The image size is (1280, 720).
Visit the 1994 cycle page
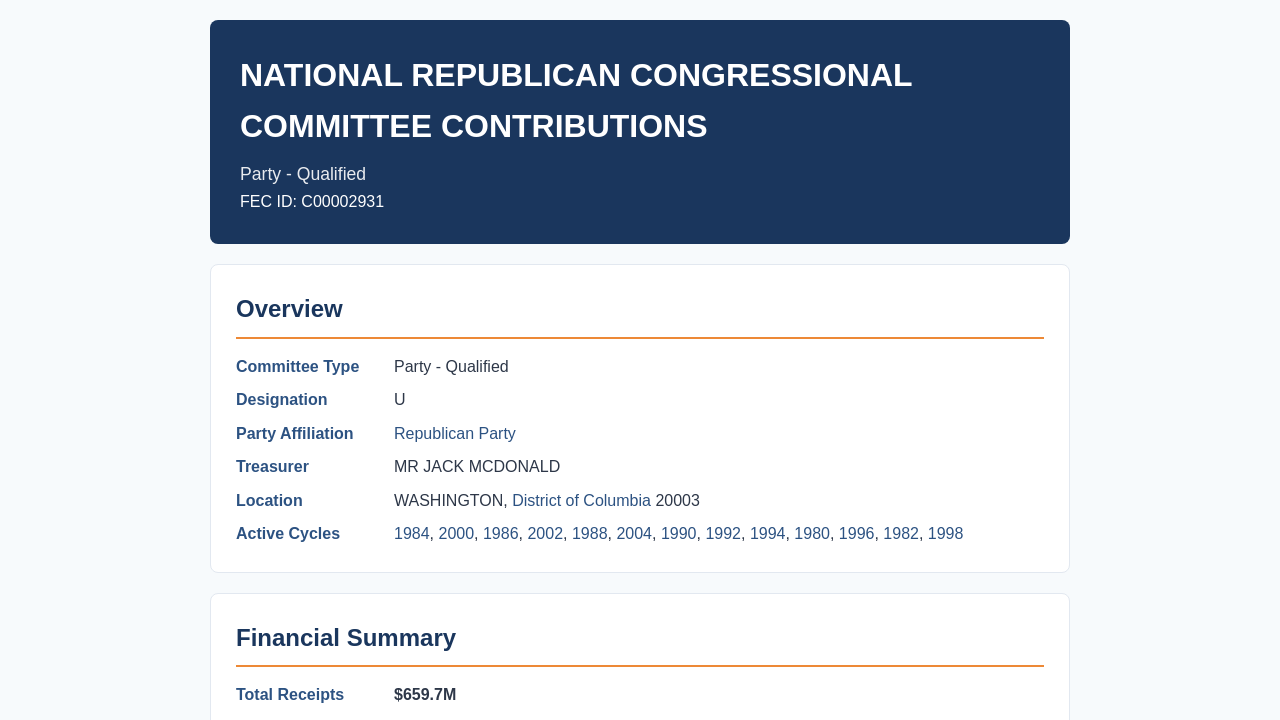pos(768,534)
